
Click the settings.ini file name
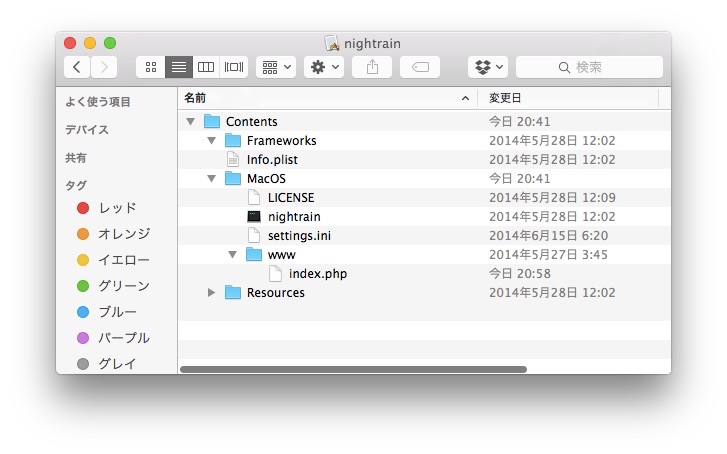pos(300,236)
